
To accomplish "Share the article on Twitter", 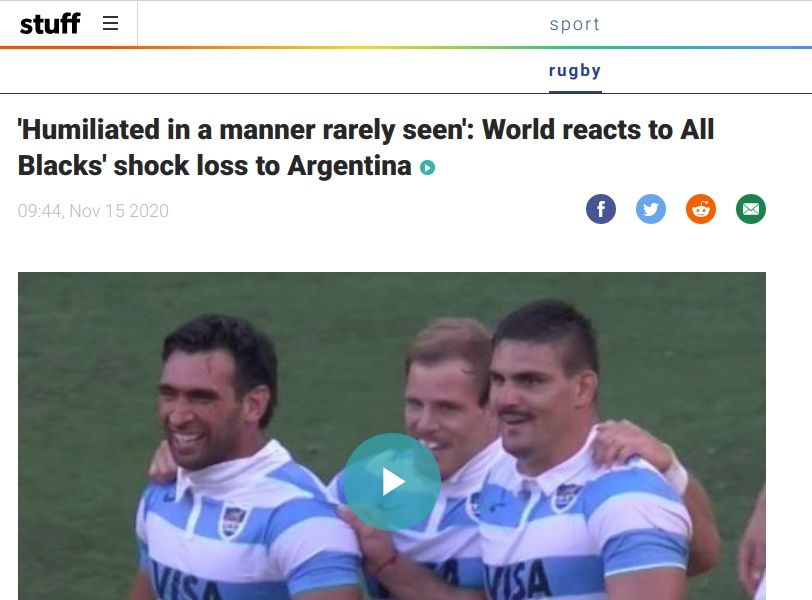I will coord(651,209).
